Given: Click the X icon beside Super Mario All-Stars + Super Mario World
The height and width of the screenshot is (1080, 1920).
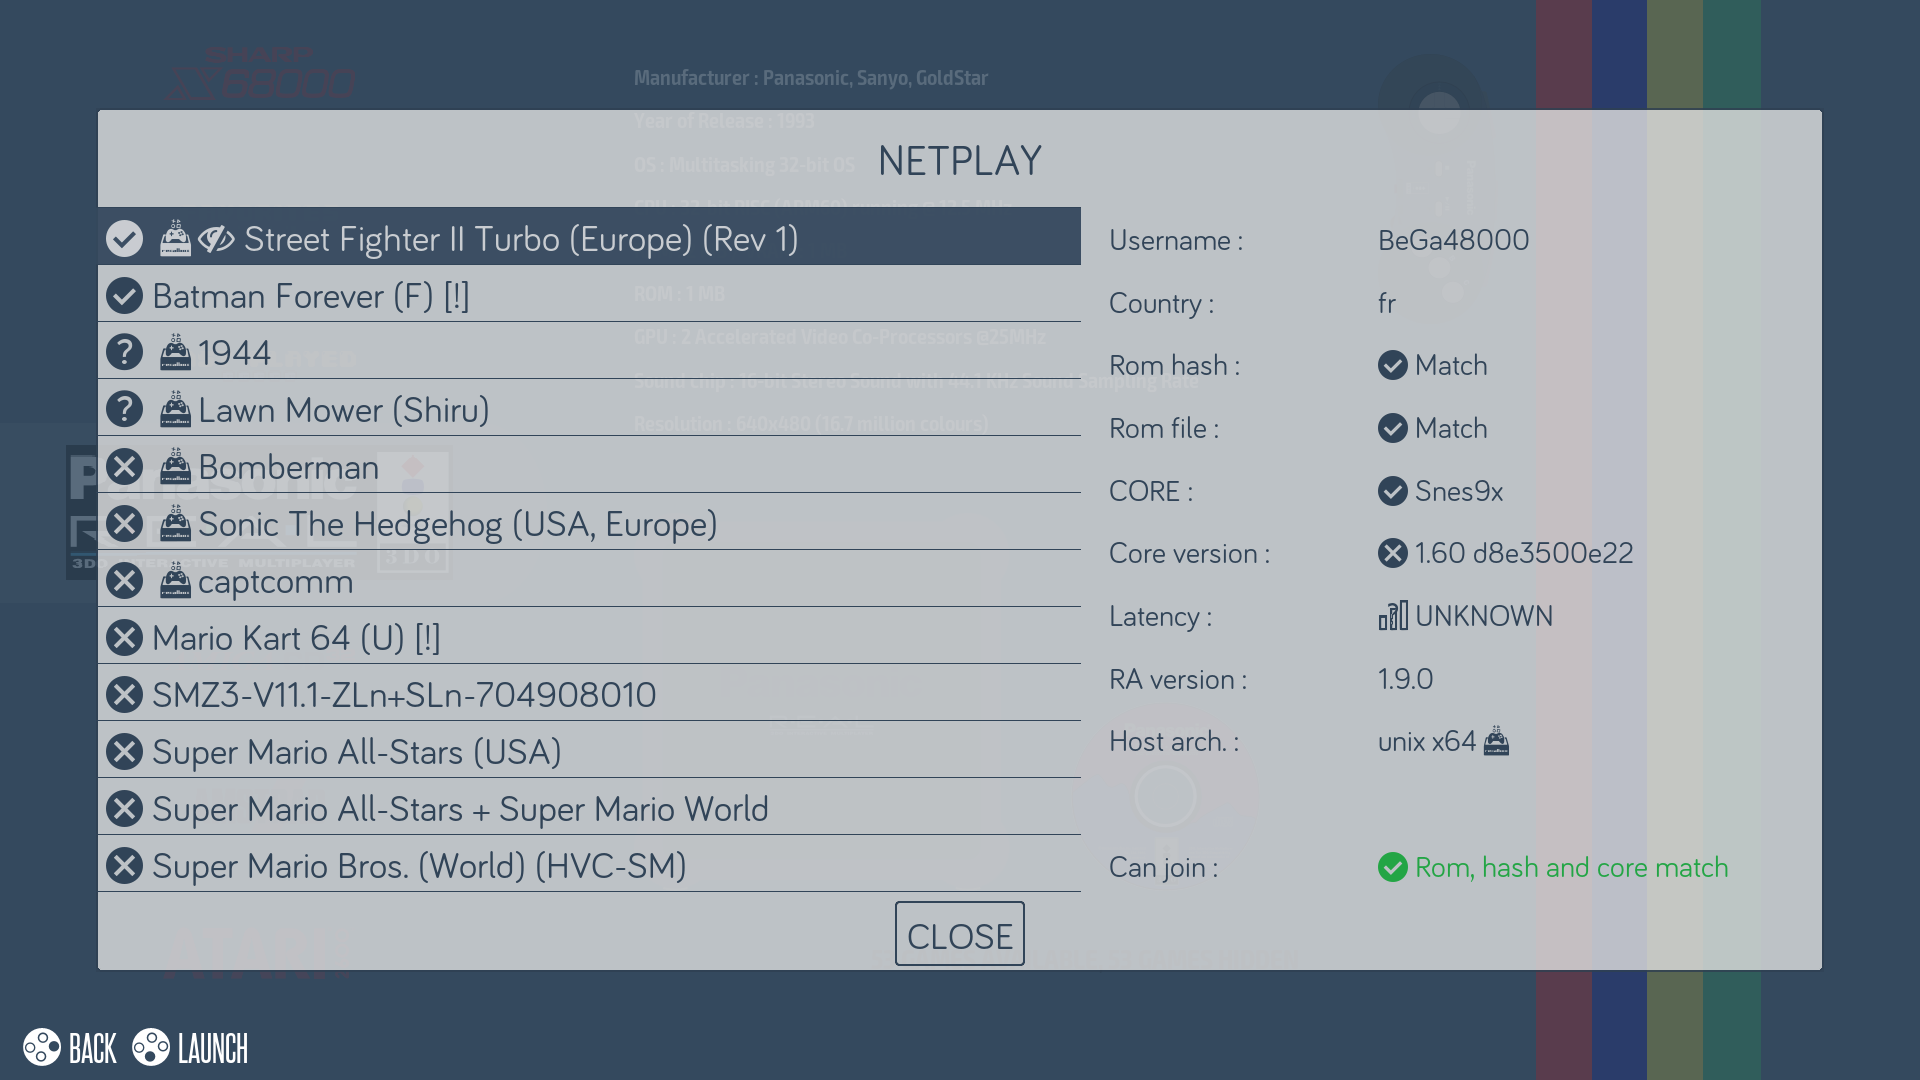Looking at the screenshot, I should 124,809.
